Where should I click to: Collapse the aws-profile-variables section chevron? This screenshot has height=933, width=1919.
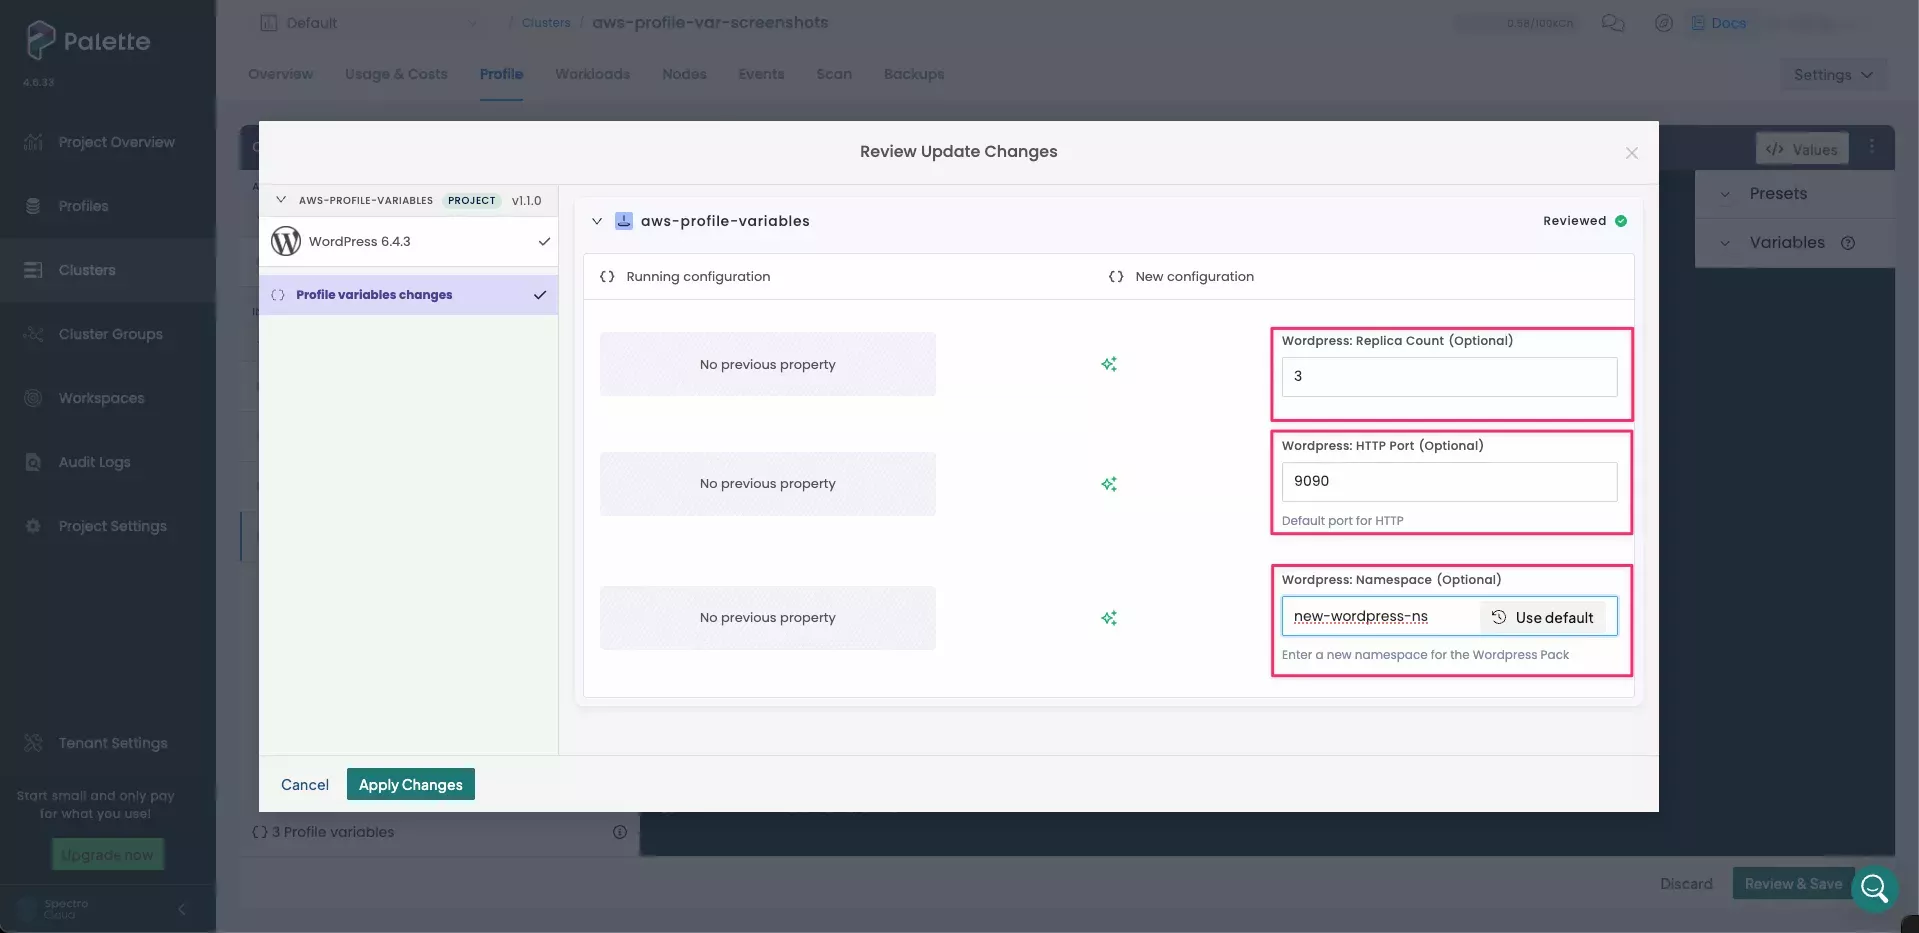[x=597, y=221]
